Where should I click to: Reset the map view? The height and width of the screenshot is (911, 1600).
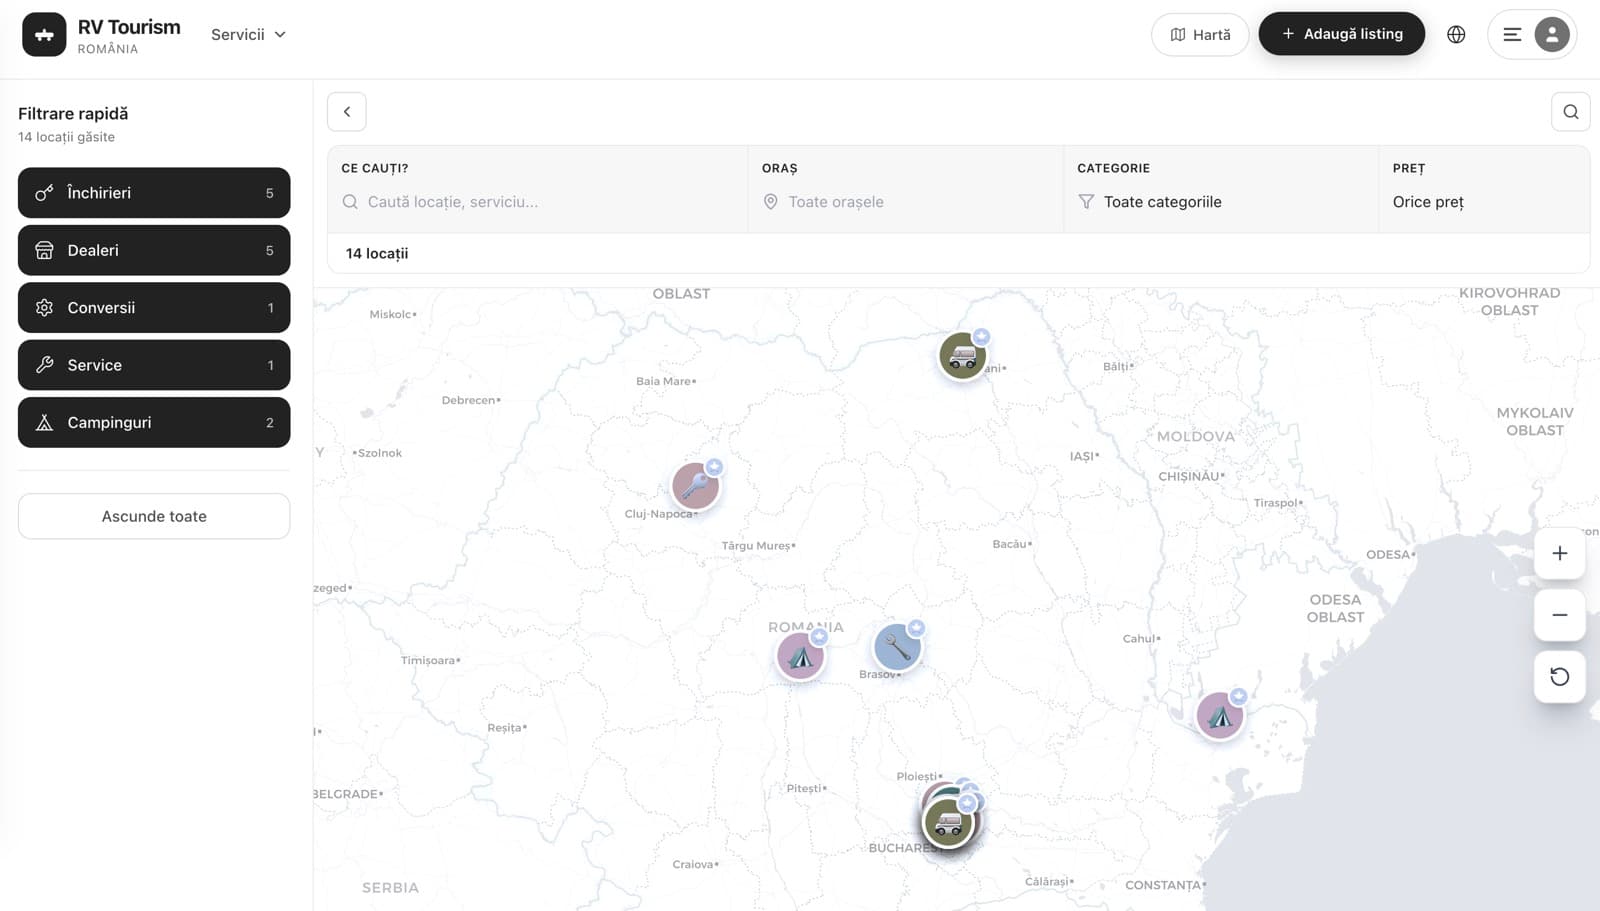tap(1559, 677)
